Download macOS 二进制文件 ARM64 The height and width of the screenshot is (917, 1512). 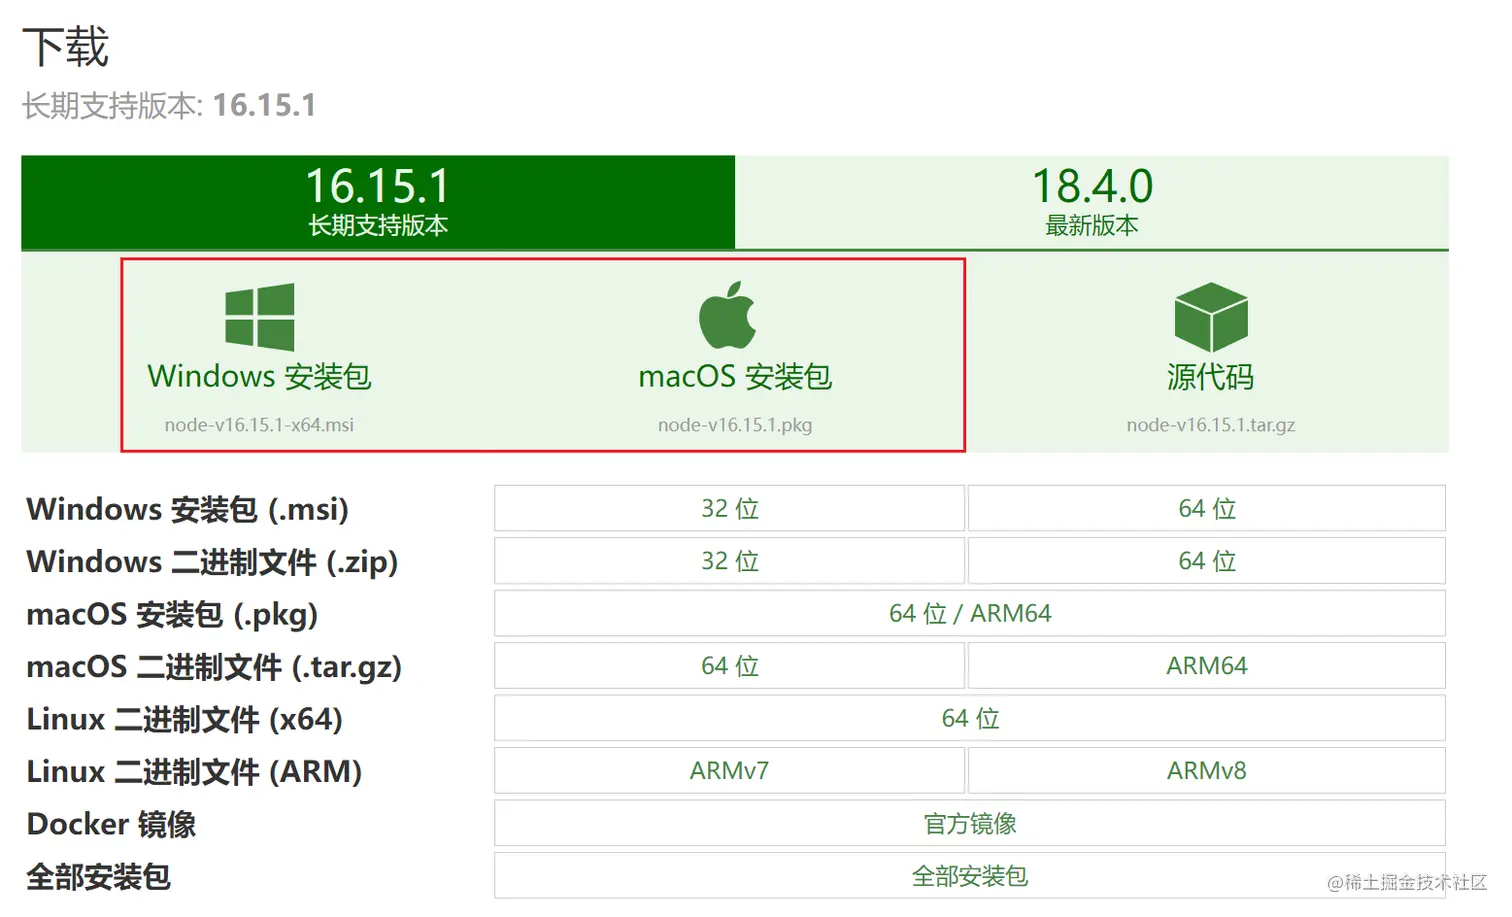click(x=1207, y=666)
